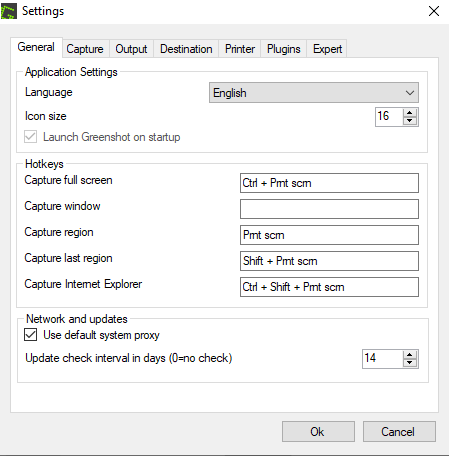Click the Capture last region hotkey field

tap(329, 261)
